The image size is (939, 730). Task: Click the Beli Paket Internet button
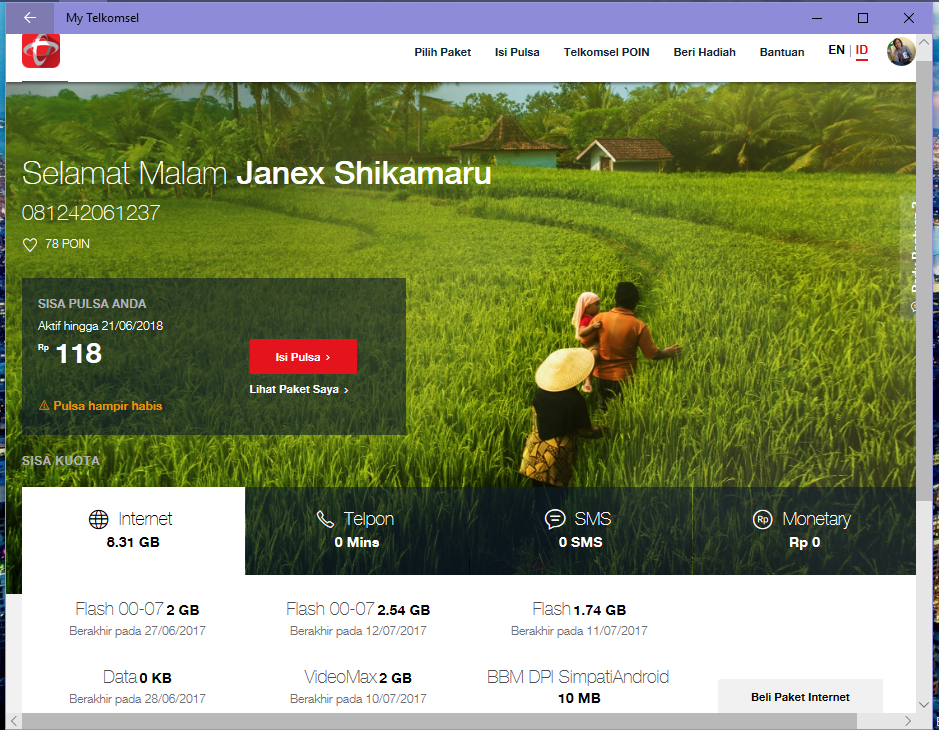click(x=800, y=696)
